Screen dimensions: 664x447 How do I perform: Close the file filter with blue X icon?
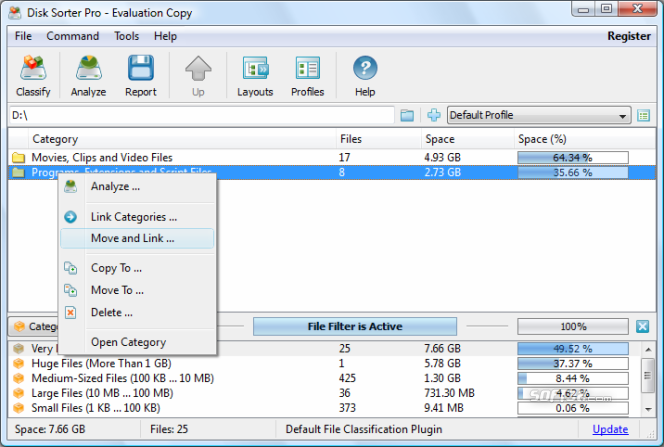point(642,326)
